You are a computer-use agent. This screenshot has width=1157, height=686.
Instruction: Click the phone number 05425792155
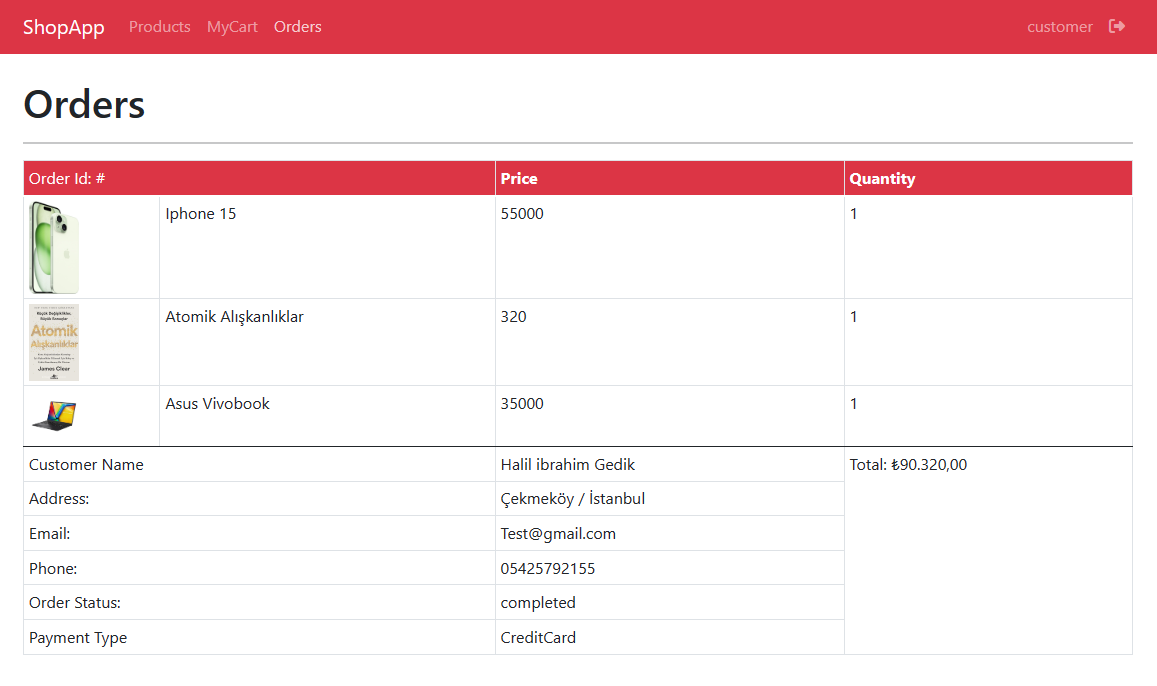tap(548, 569)
